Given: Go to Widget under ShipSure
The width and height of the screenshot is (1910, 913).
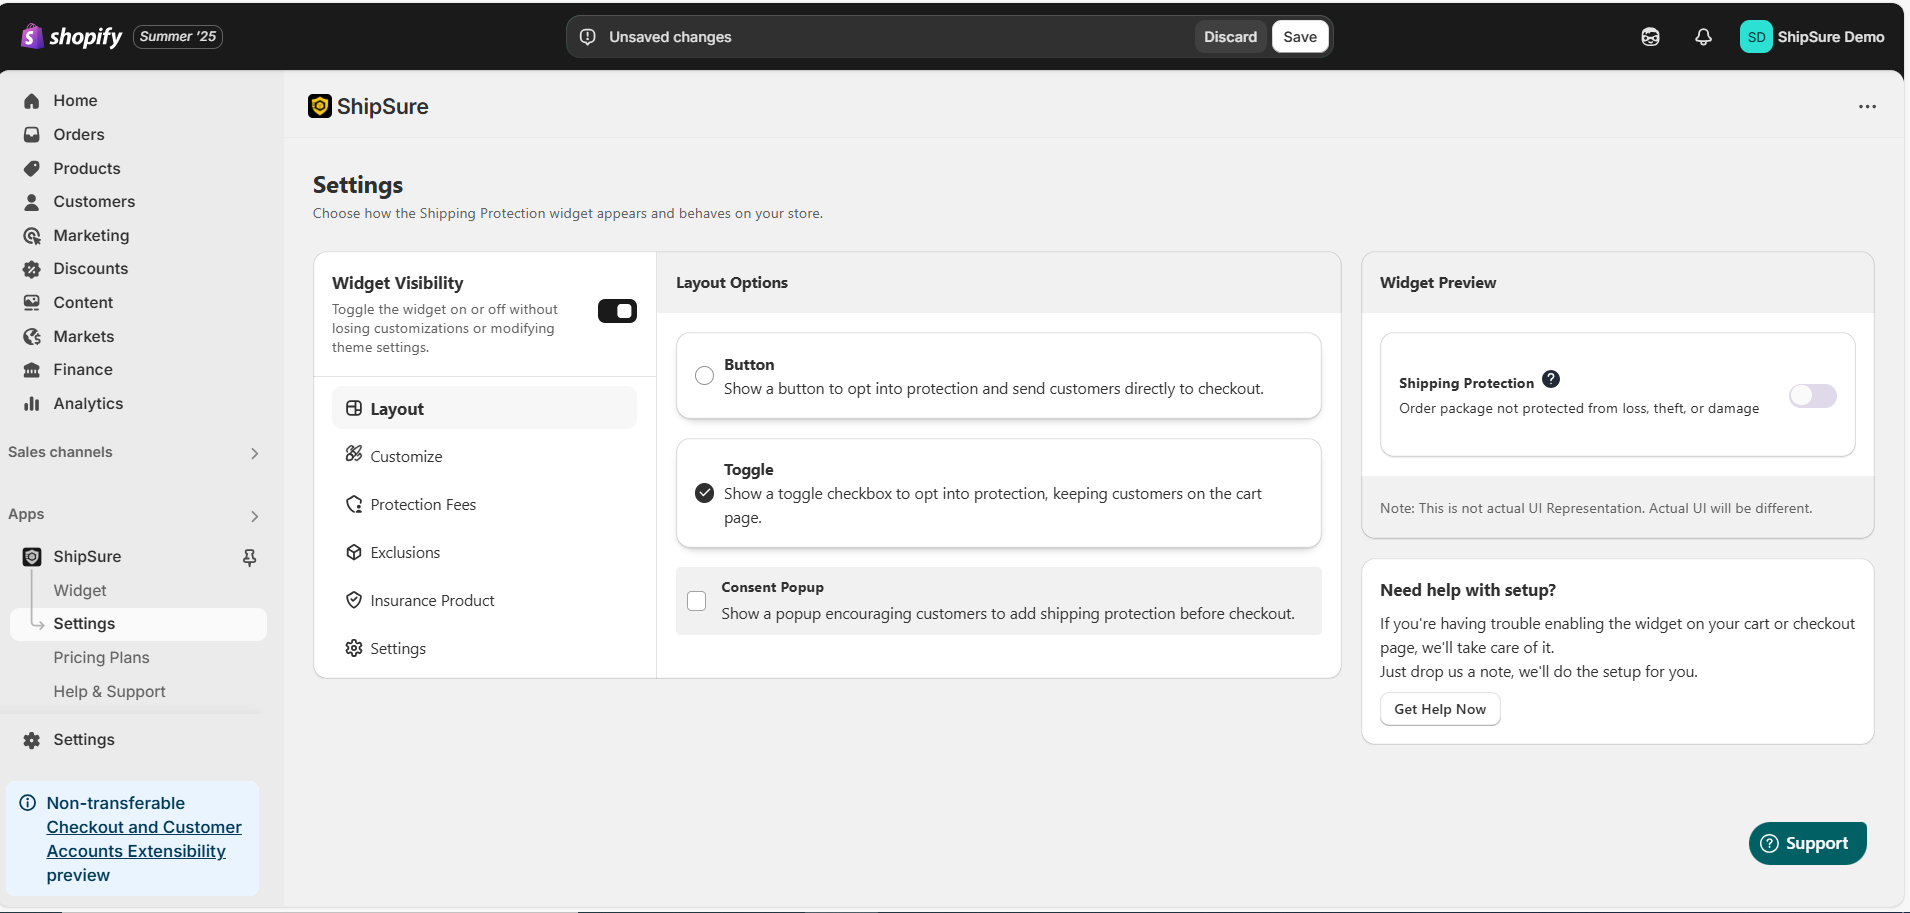Looking at the screenshot, I should (x=80, y=591).
